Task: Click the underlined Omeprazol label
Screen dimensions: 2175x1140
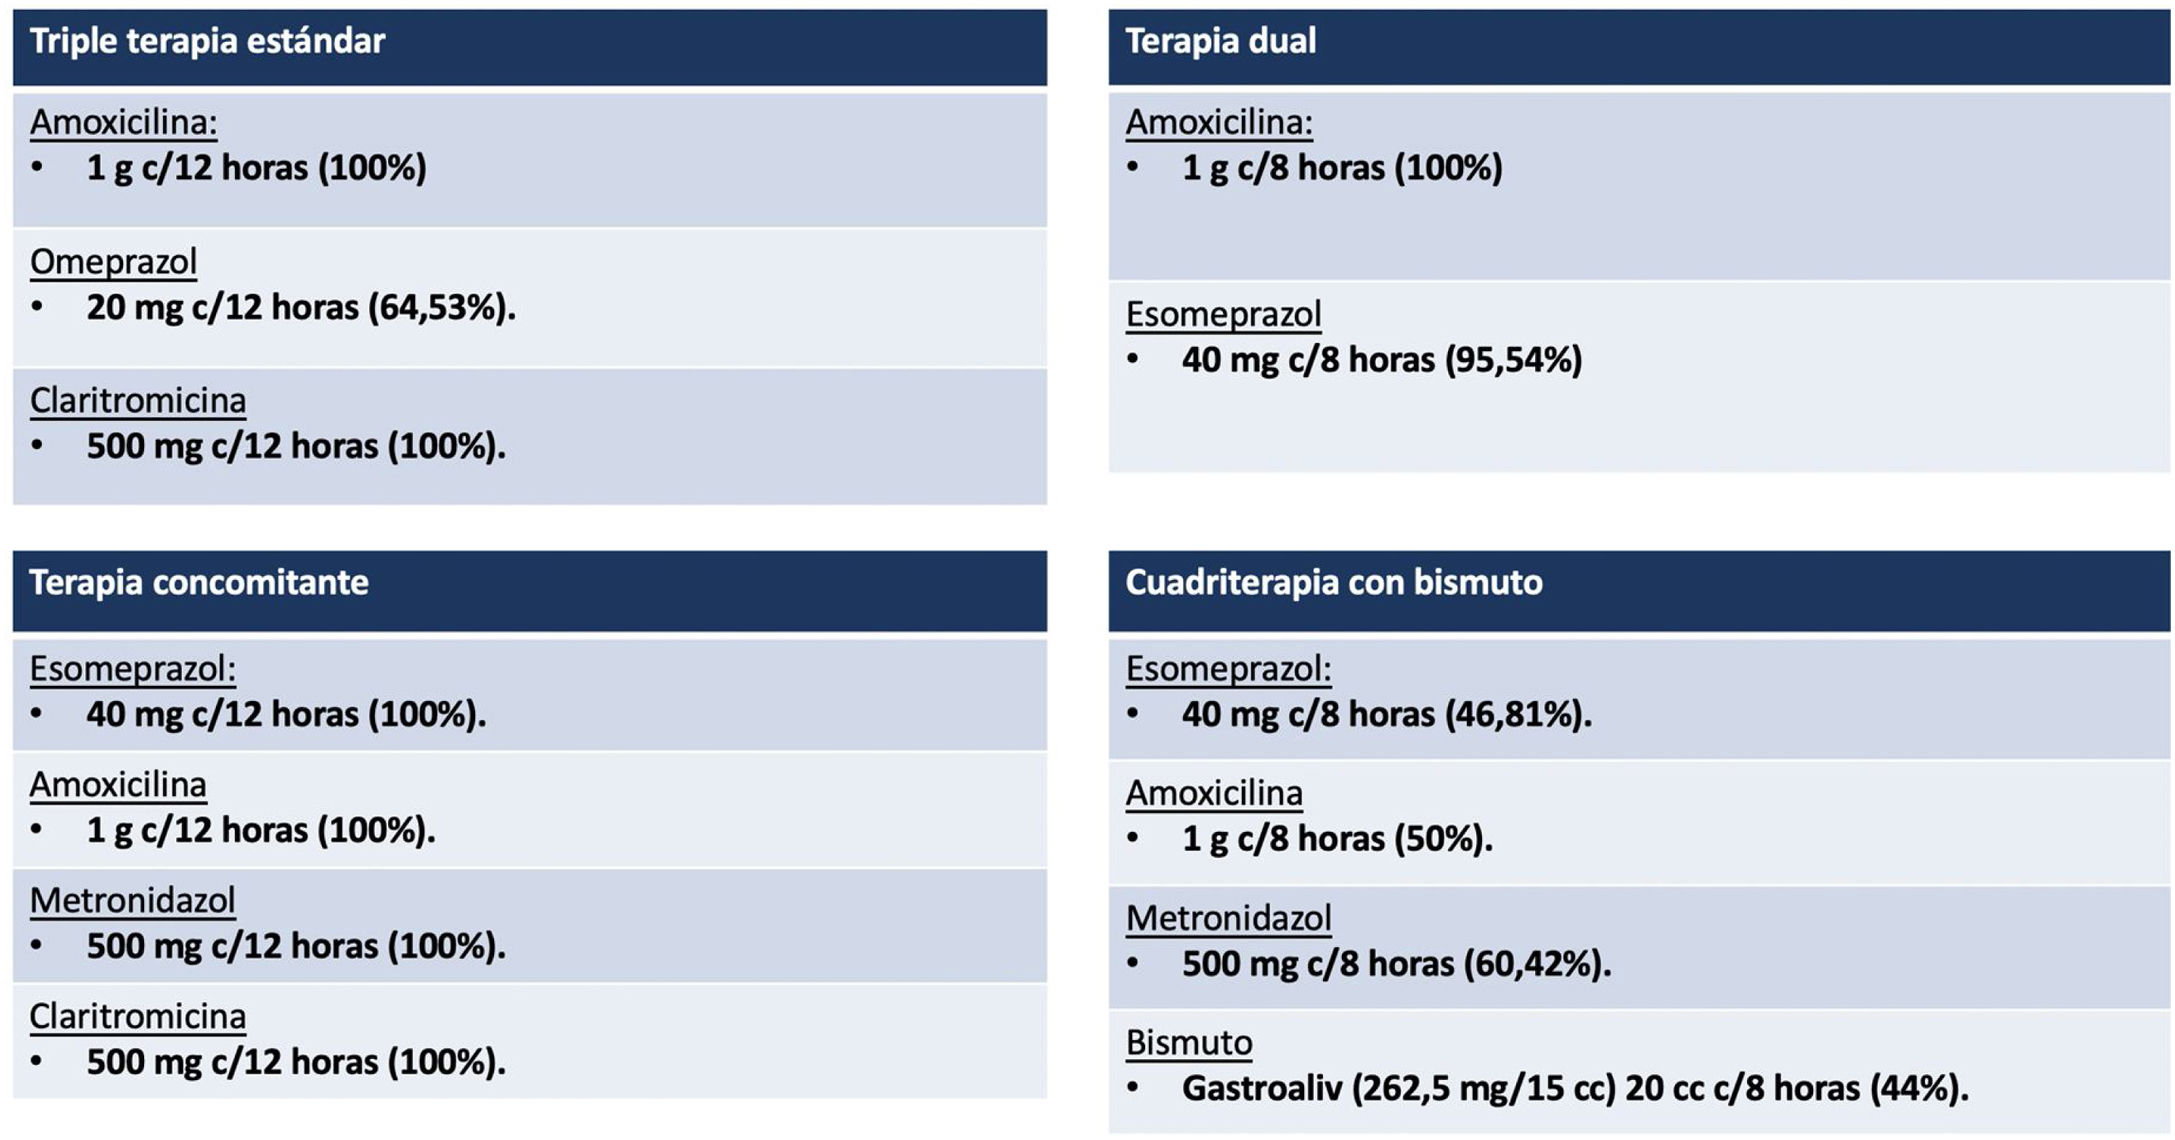Action: (x=113, y=262)
